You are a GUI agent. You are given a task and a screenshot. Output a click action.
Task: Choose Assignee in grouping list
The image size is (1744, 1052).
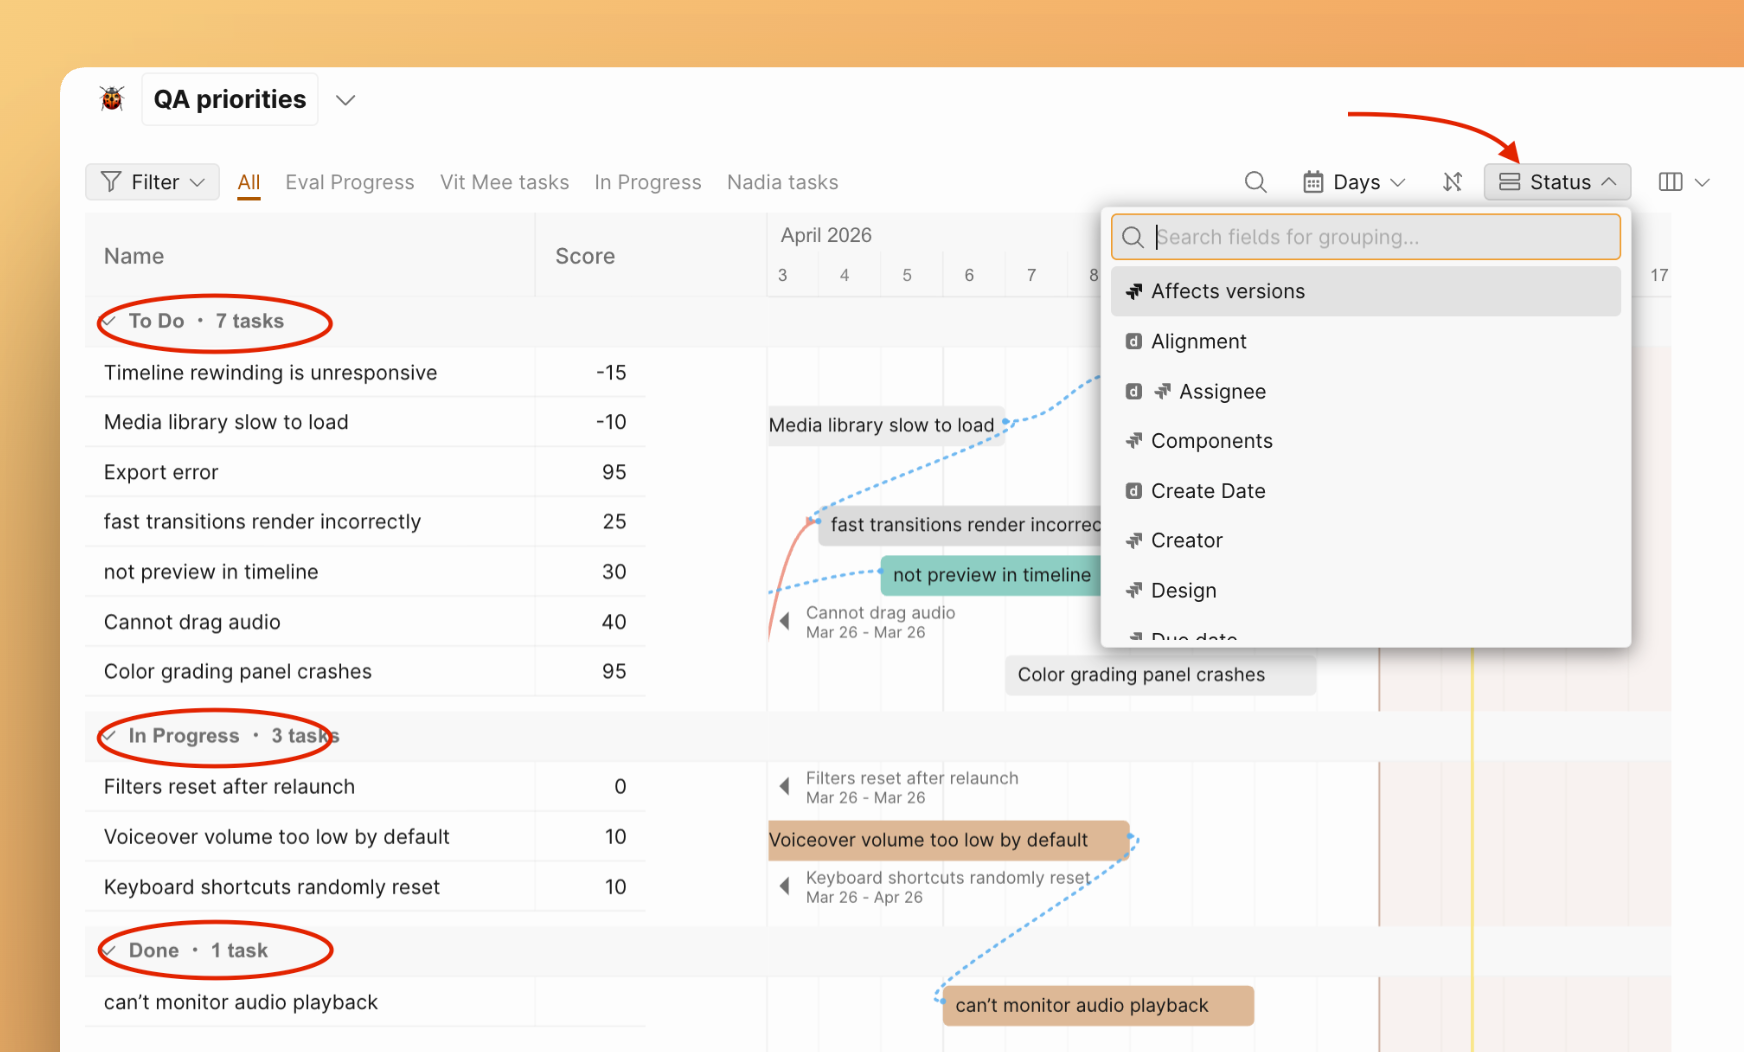[x=1221, y=392]
